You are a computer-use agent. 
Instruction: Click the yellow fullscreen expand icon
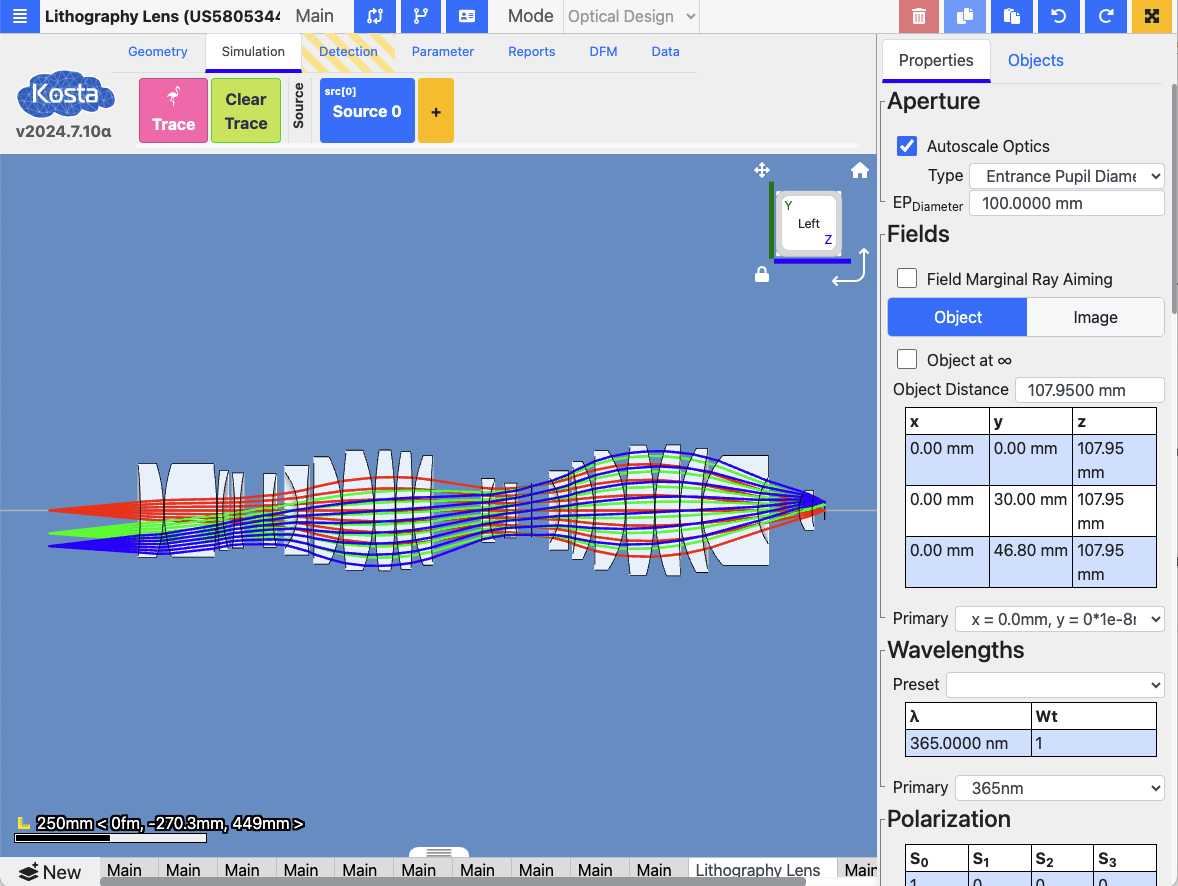[1151, 16]
